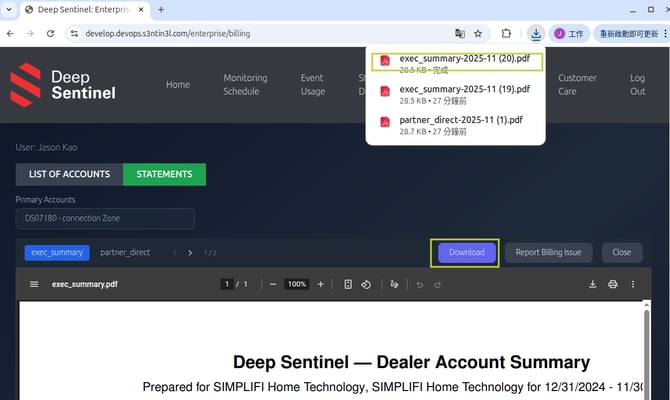
Task: Click the Close button
Action: (x=622, y=253)
